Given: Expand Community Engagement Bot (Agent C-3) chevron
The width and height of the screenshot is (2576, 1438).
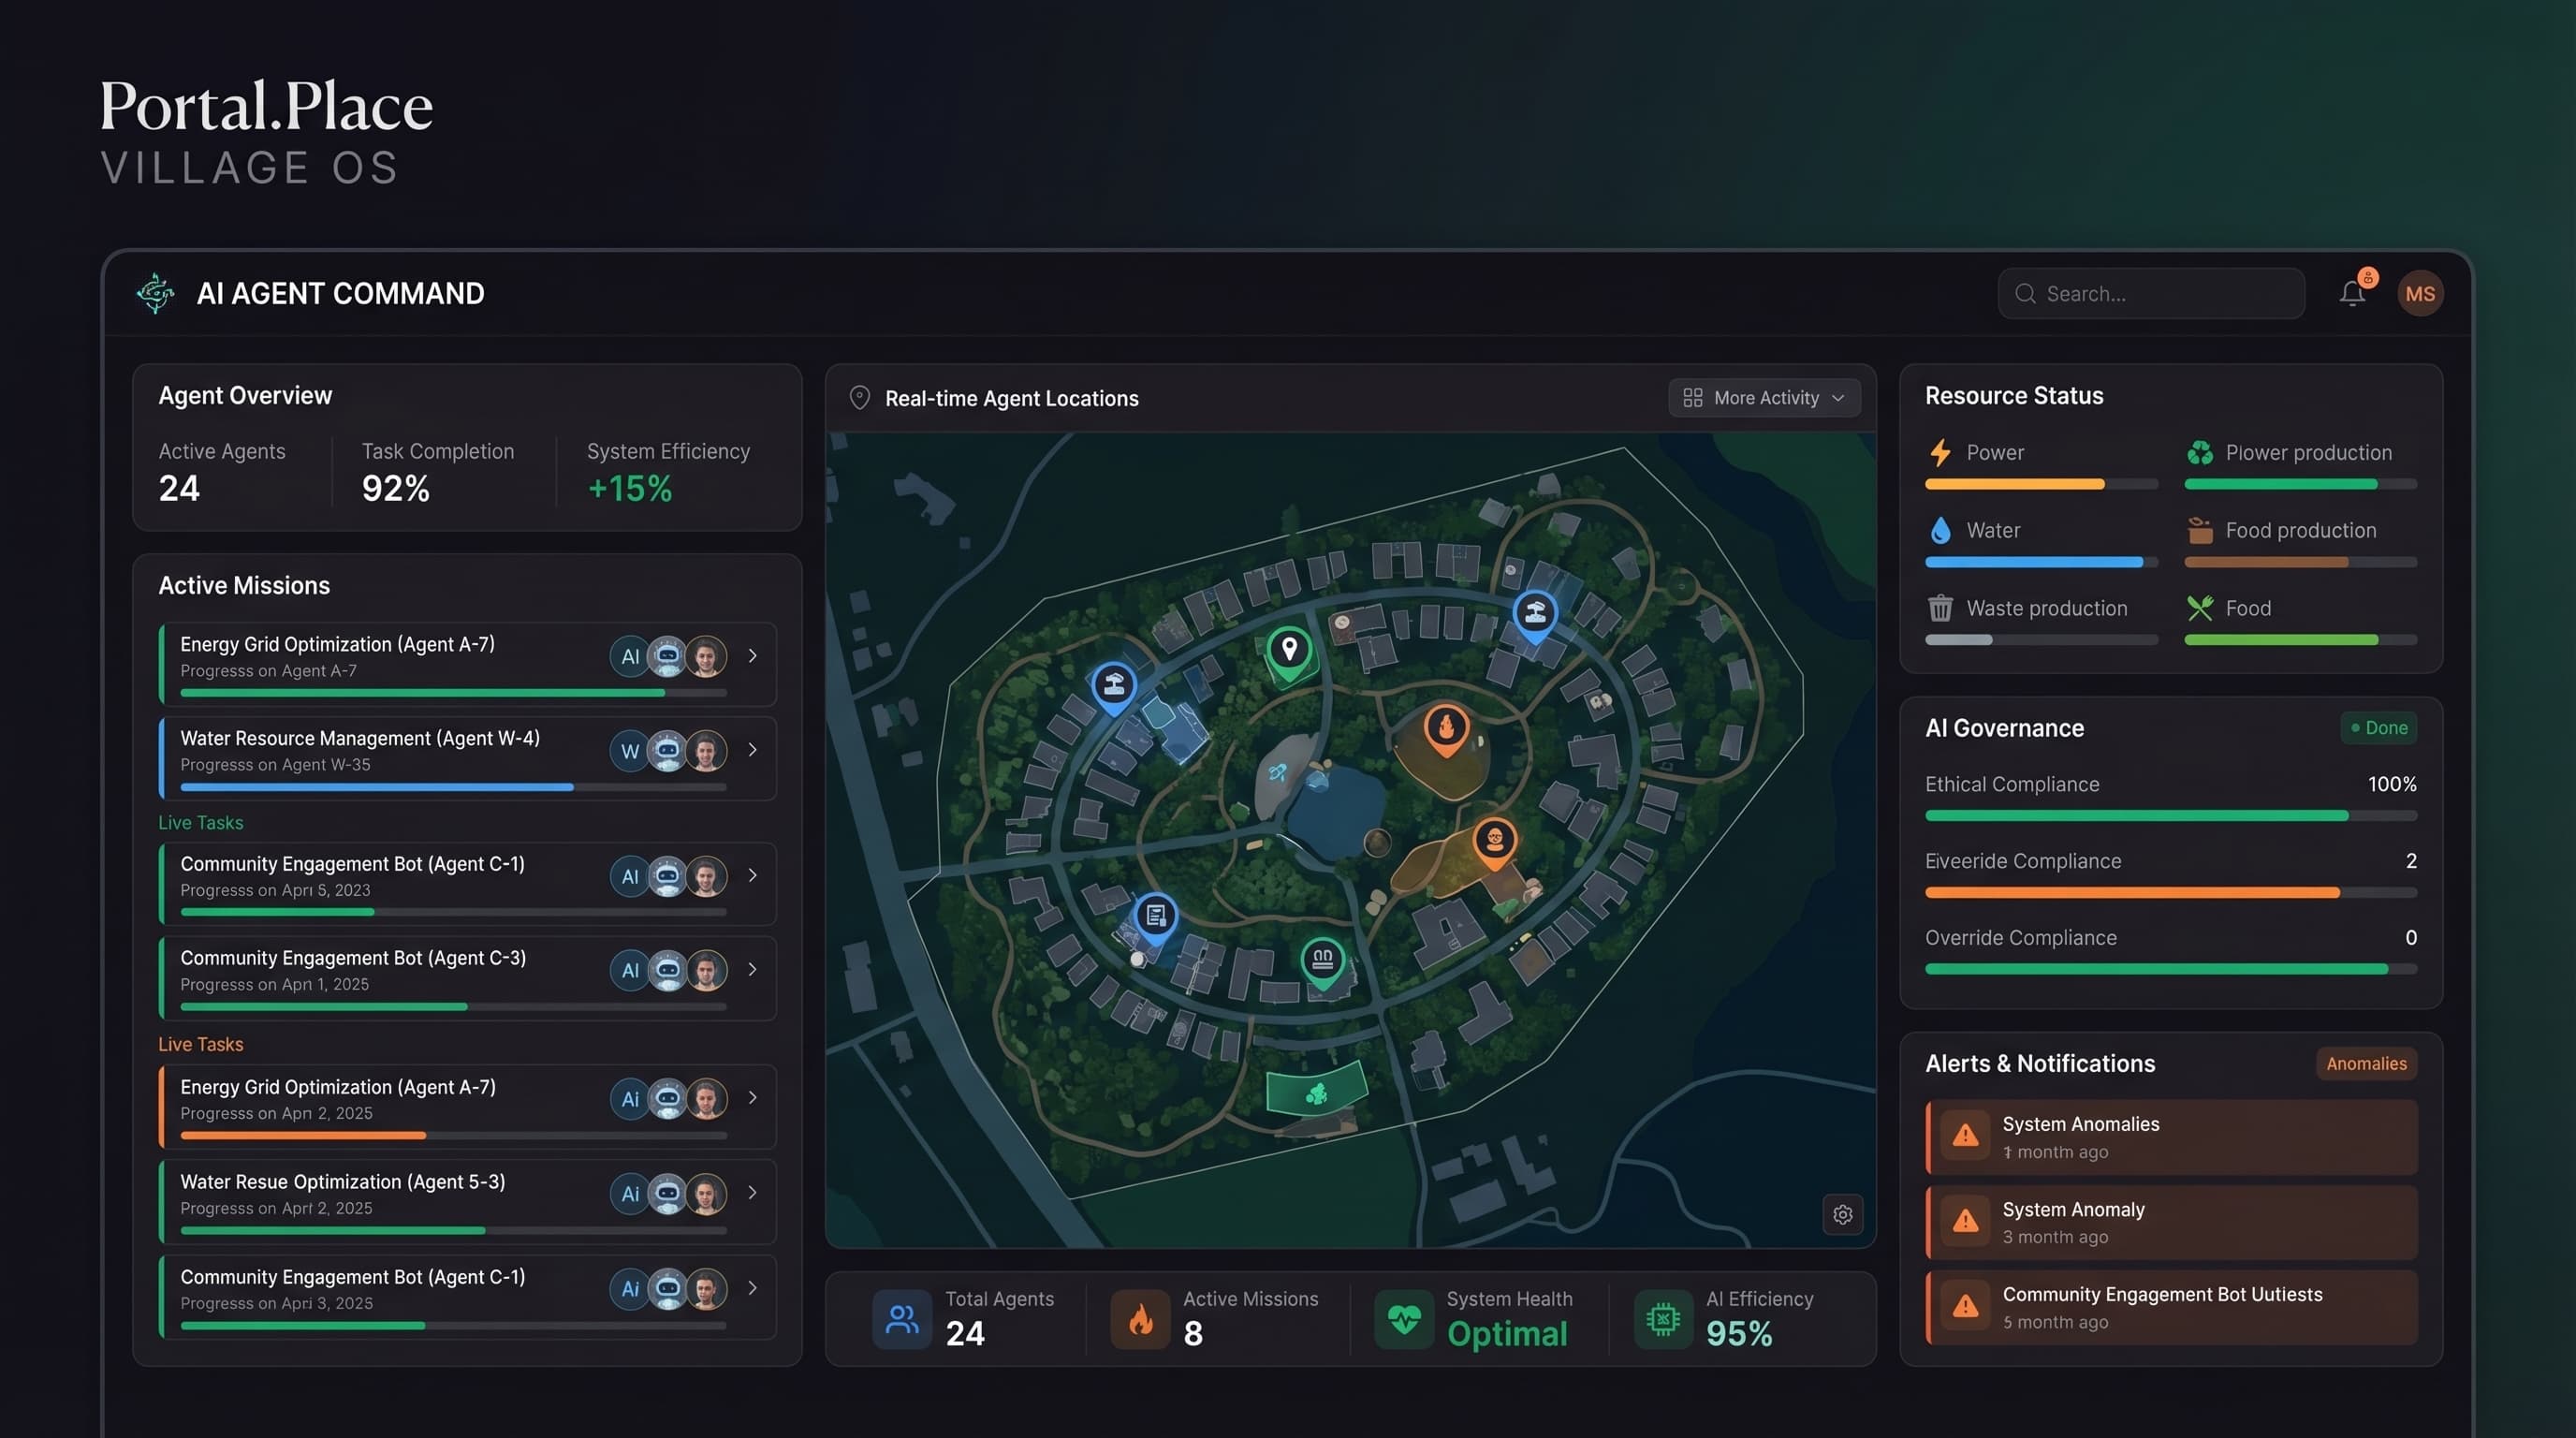Looking at the screenshot, I should pyautogui.click(x=752, y=970).
